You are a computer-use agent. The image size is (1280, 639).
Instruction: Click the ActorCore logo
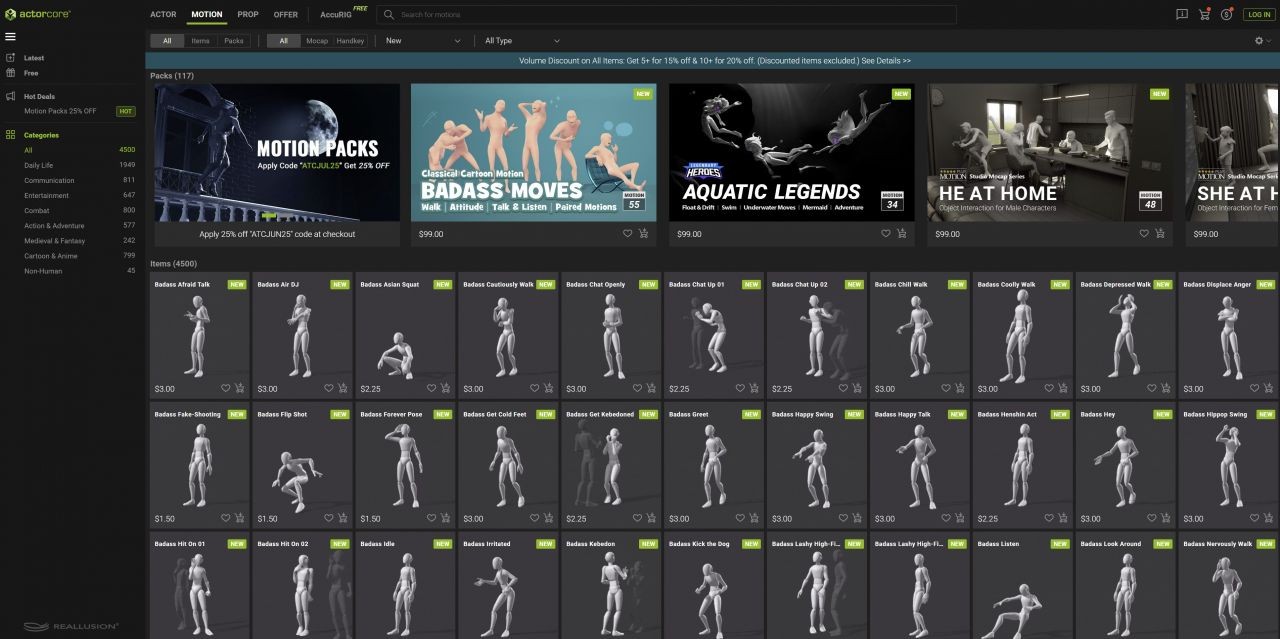tap(38, 15)
